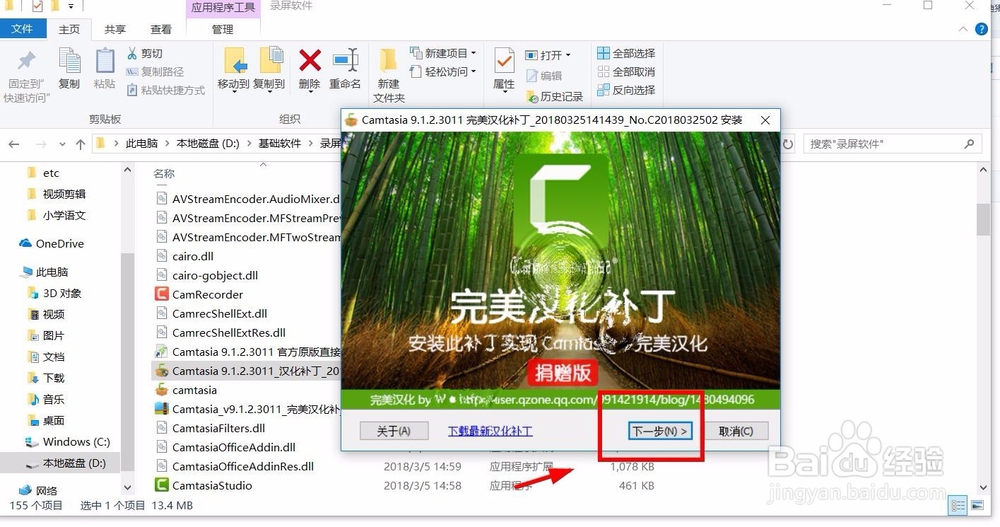Viewport: 1000px width, 527px height.
Task: Select the CamRecorder file
Action: pyautogui.click(x=207, y=295)
